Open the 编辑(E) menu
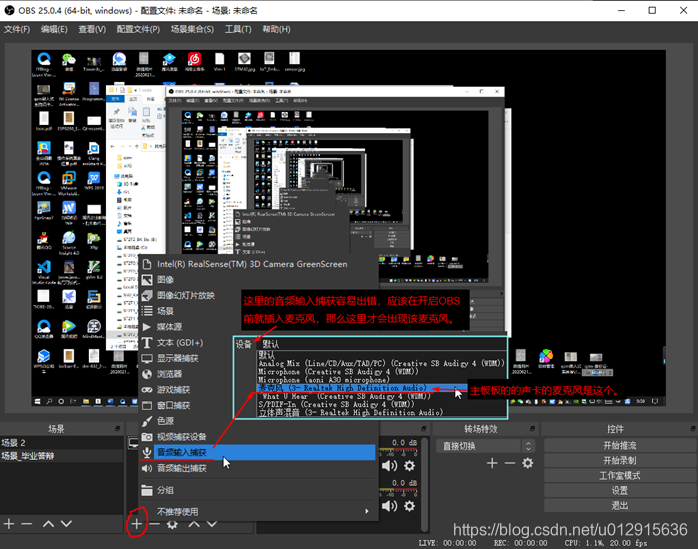Image resolution: width=698 pixels, height=549 pixels. [x=54, y=29]
